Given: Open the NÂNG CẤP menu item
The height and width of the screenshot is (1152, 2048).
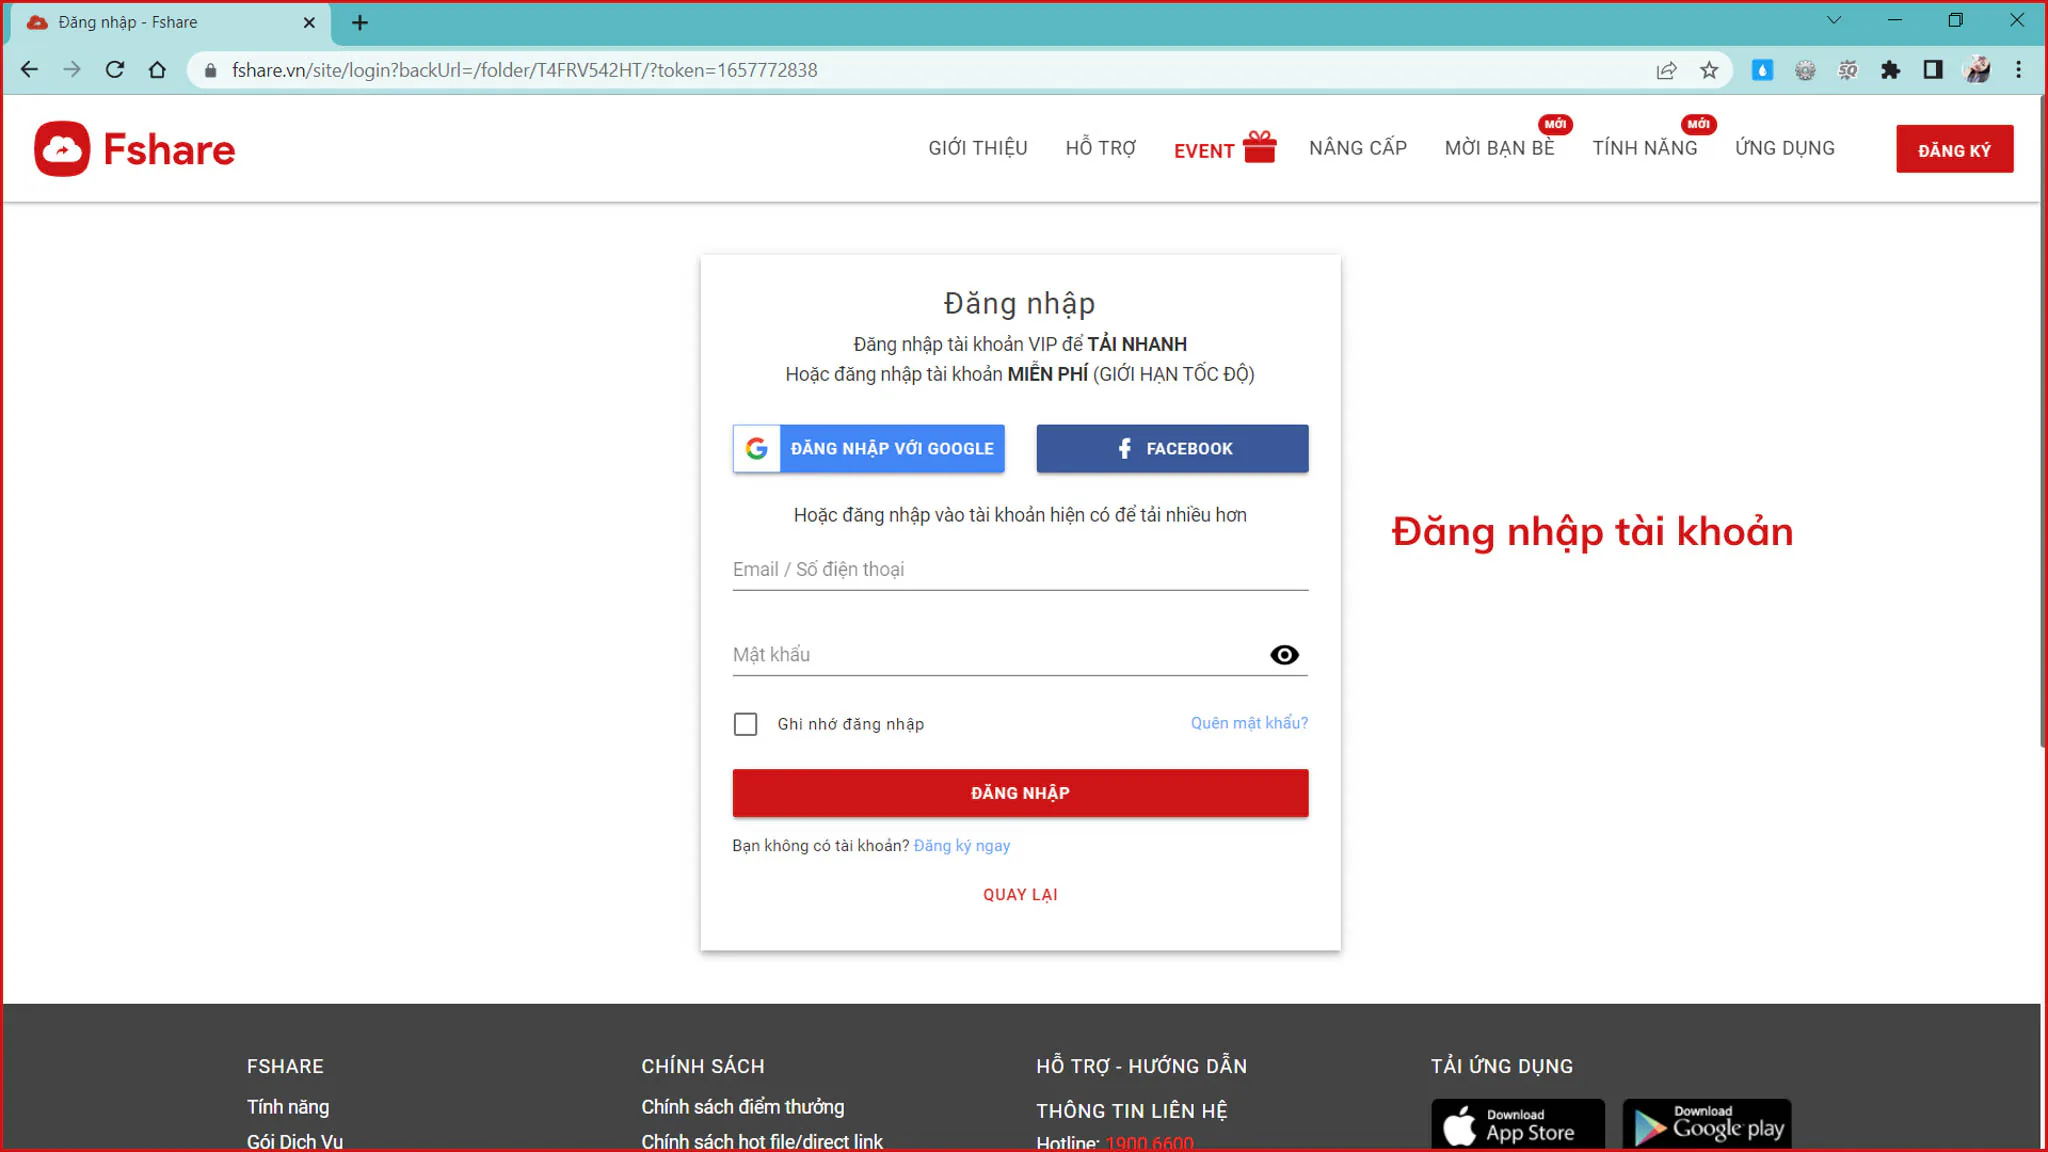Looking at the screenshot, I should click(1358, 148).
